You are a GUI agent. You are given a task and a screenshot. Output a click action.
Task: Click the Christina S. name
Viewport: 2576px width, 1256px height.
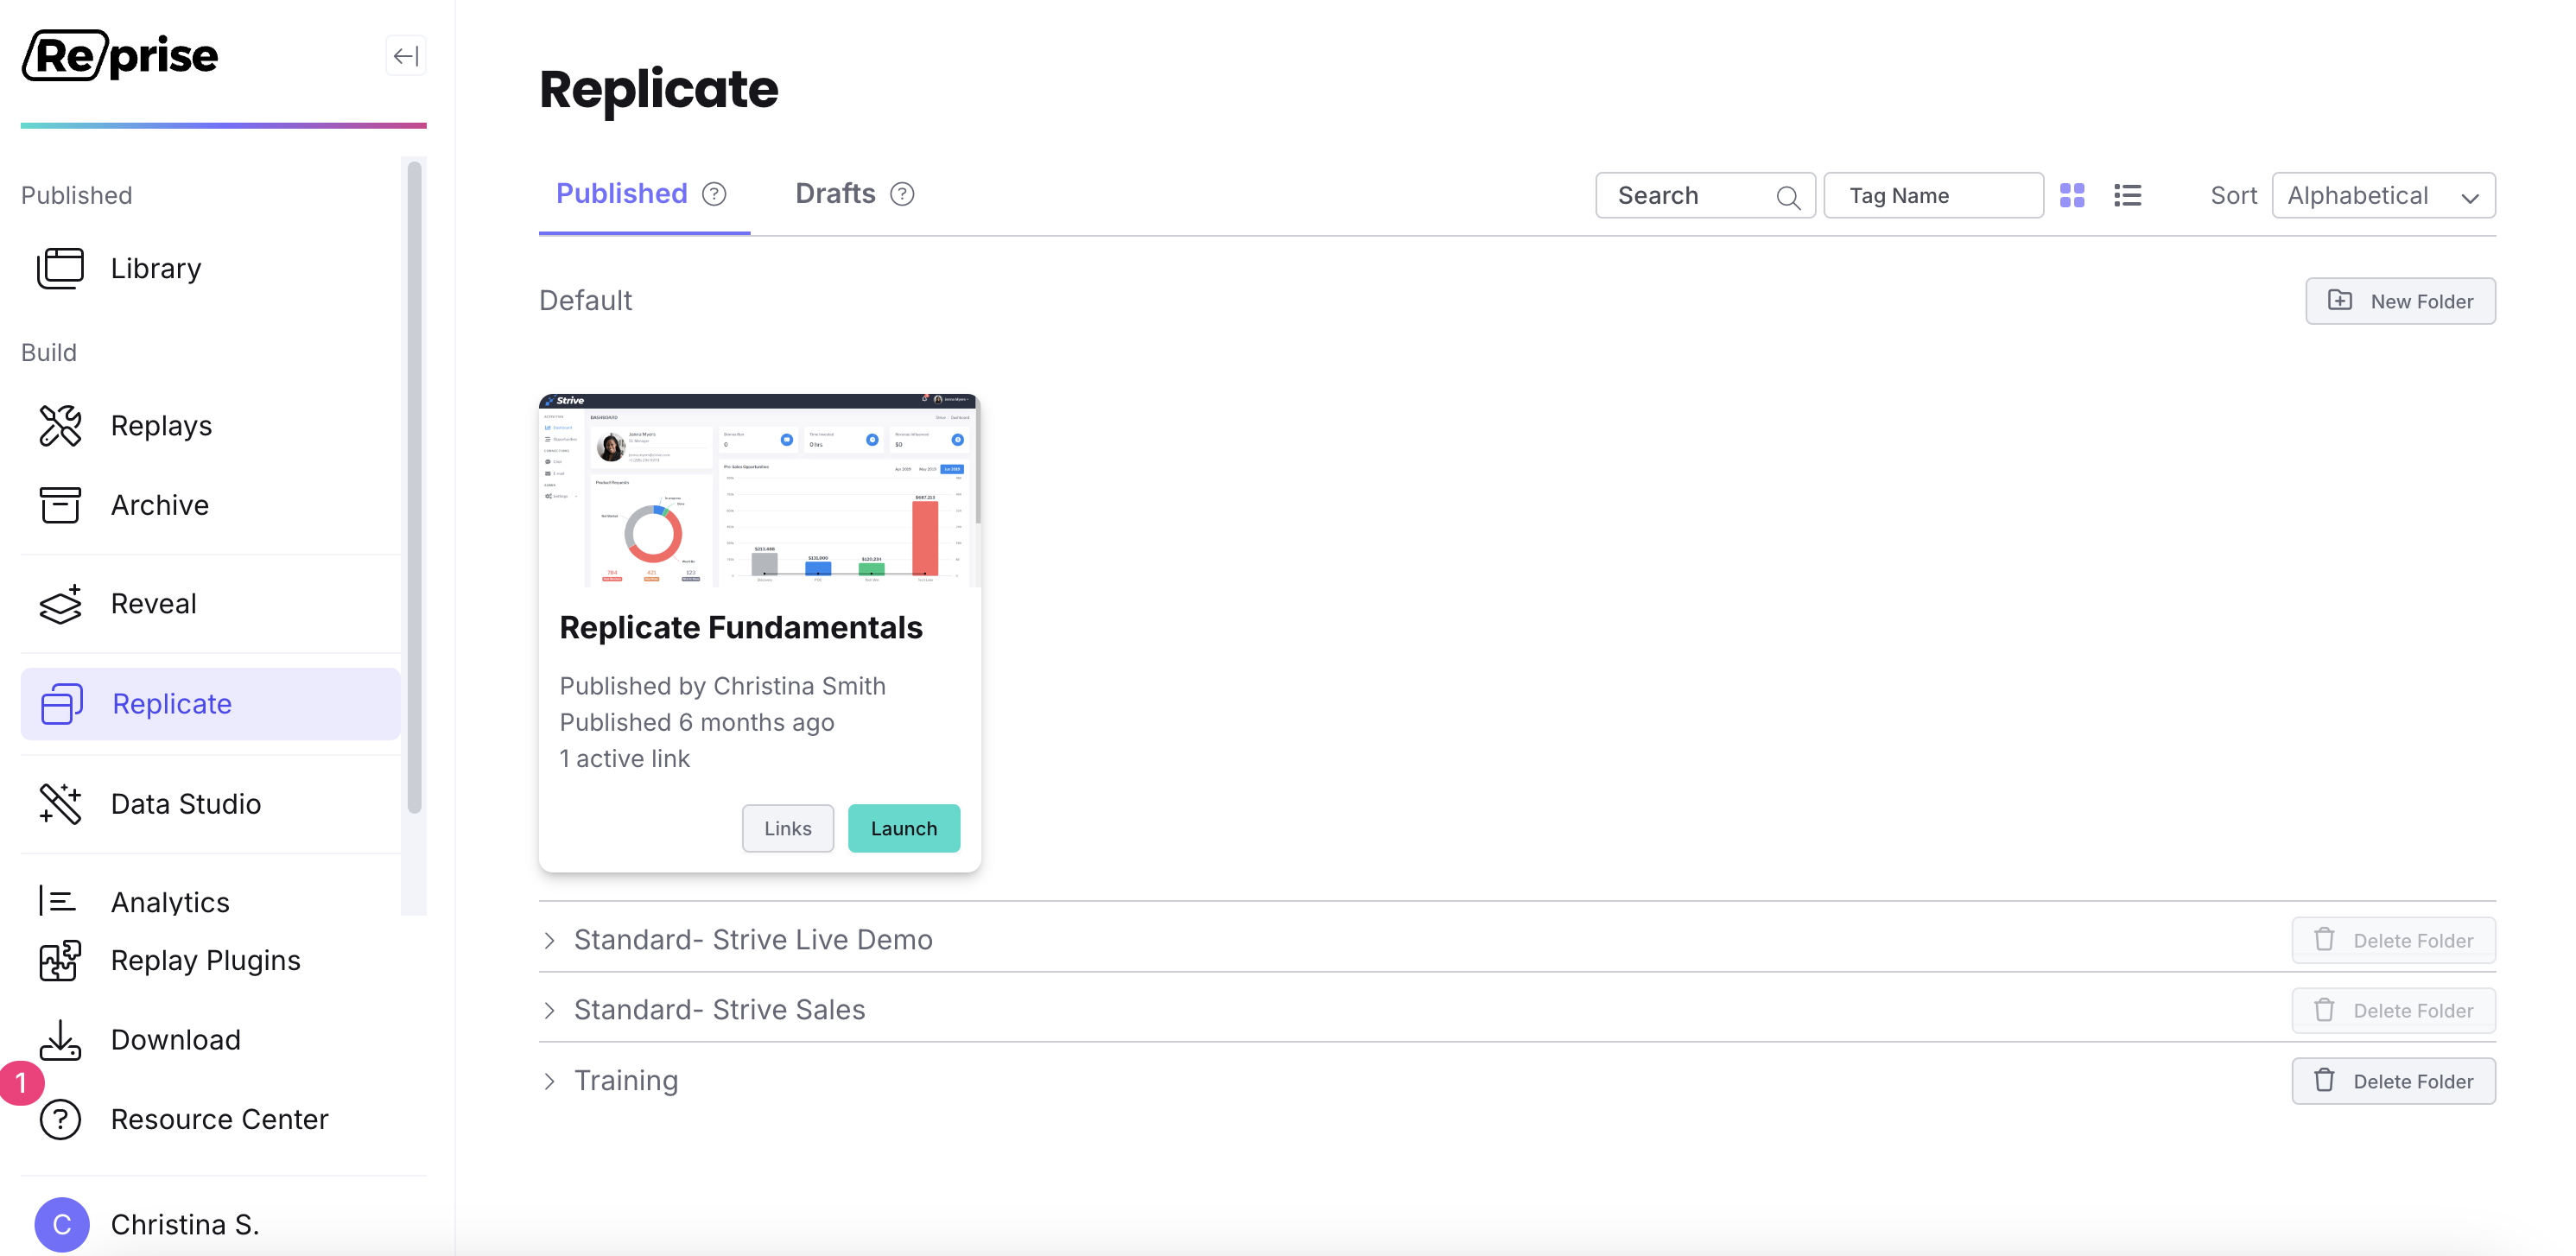pyautogui.click(x=185, y=1224)
